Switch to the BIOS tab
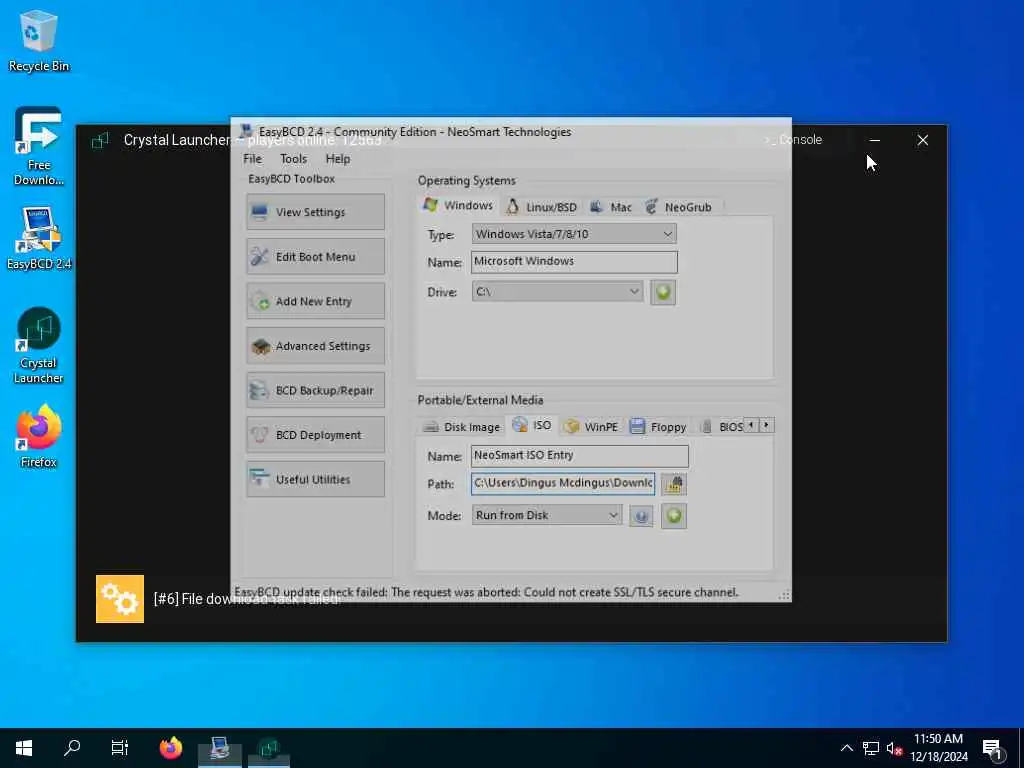The image size is (1024, 768). 722,427
